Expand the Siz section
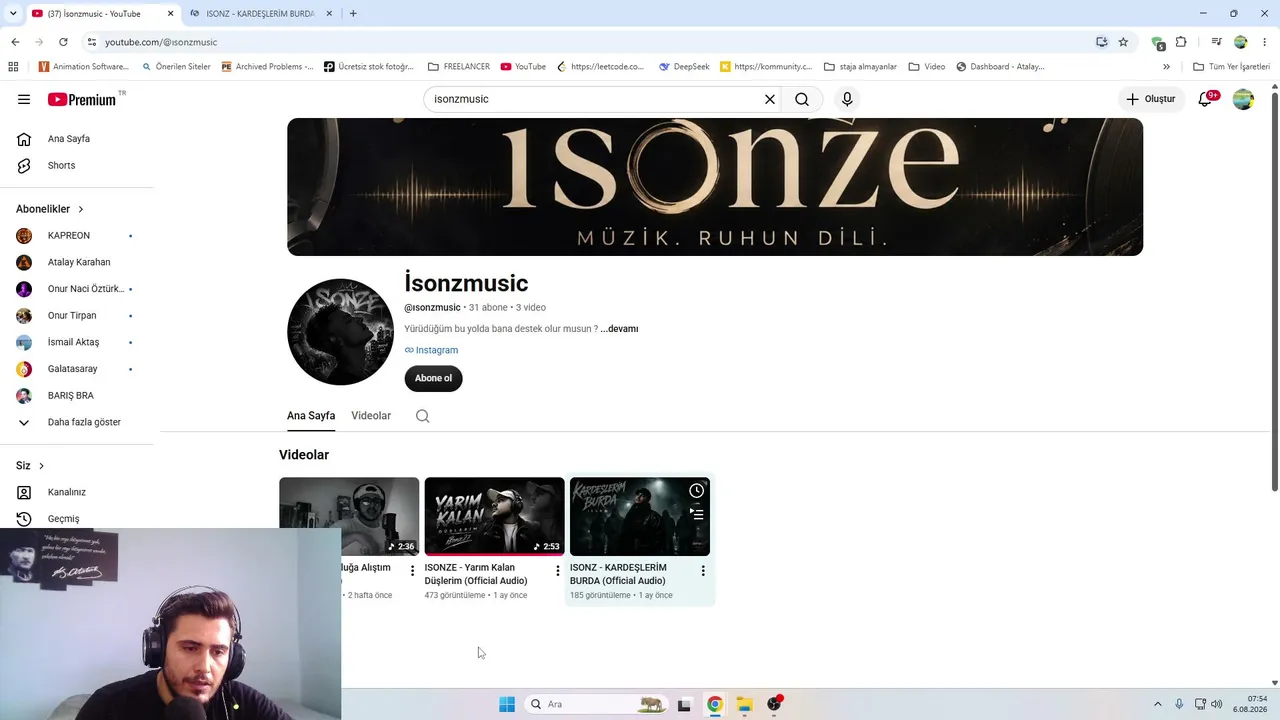 (30, 466)
